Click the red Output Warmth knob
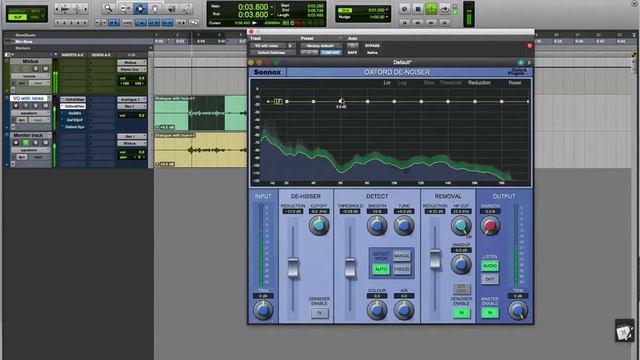The width and height of the screenshot is (640, 360). pyautogui.click(x=490, y=226)
